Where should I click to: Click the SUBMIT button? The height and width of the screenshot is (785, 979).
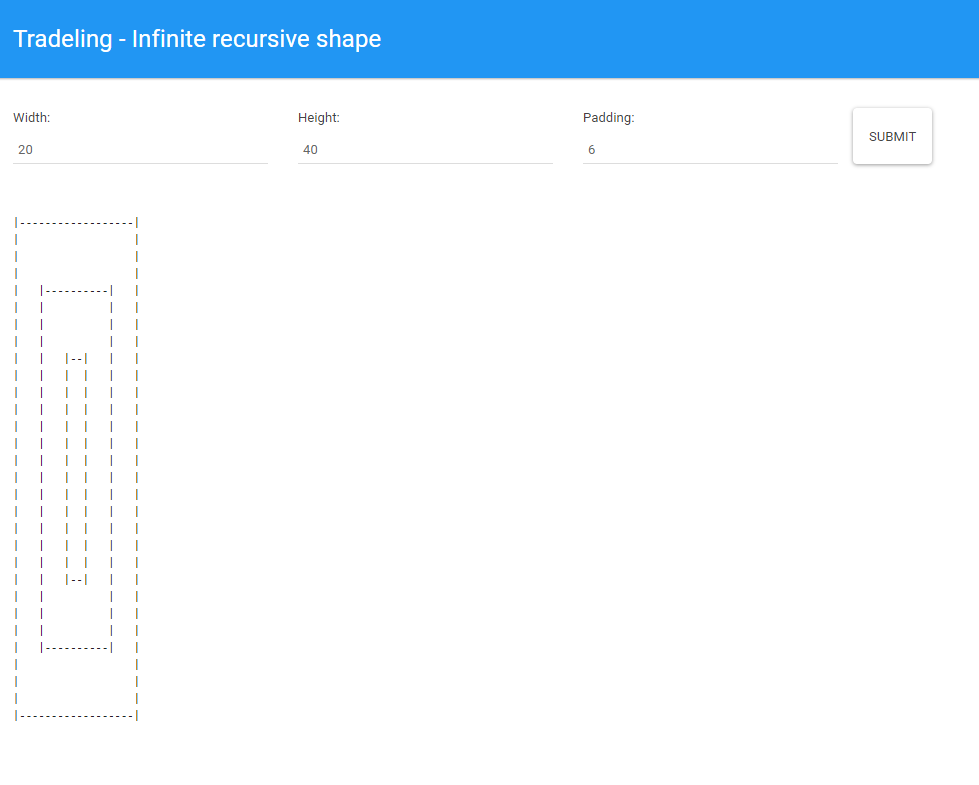pyautogui.click(x=892, y=136)
